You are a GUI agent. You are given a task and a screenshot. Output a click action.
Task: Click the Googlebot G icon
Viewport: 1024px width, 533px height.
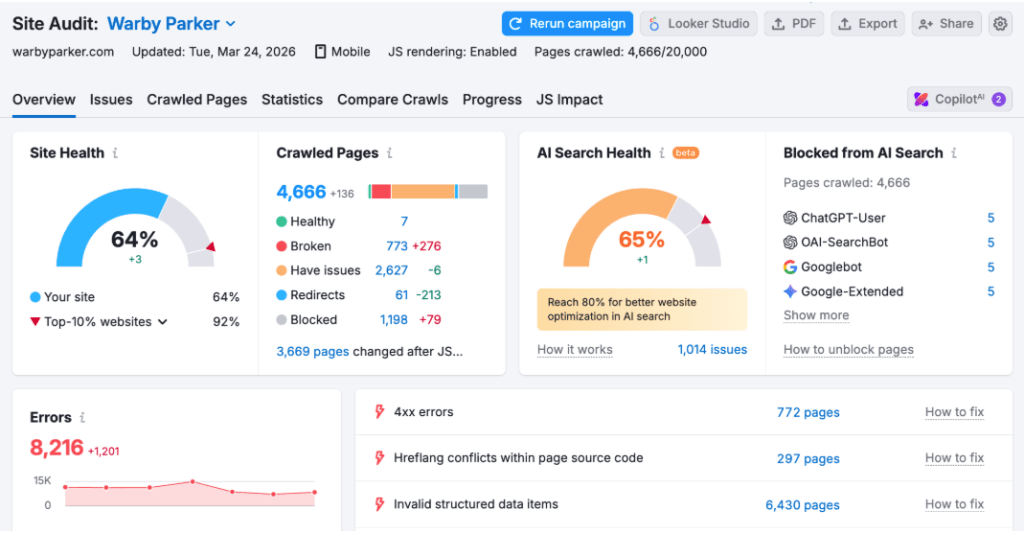[790, 267]
